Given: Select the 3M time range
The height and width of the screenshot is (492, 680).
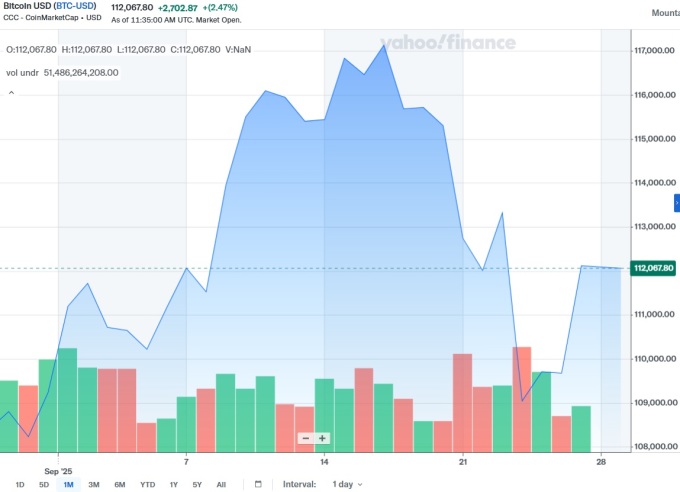Looking at the screenshot, I should (x=94, y=485).
